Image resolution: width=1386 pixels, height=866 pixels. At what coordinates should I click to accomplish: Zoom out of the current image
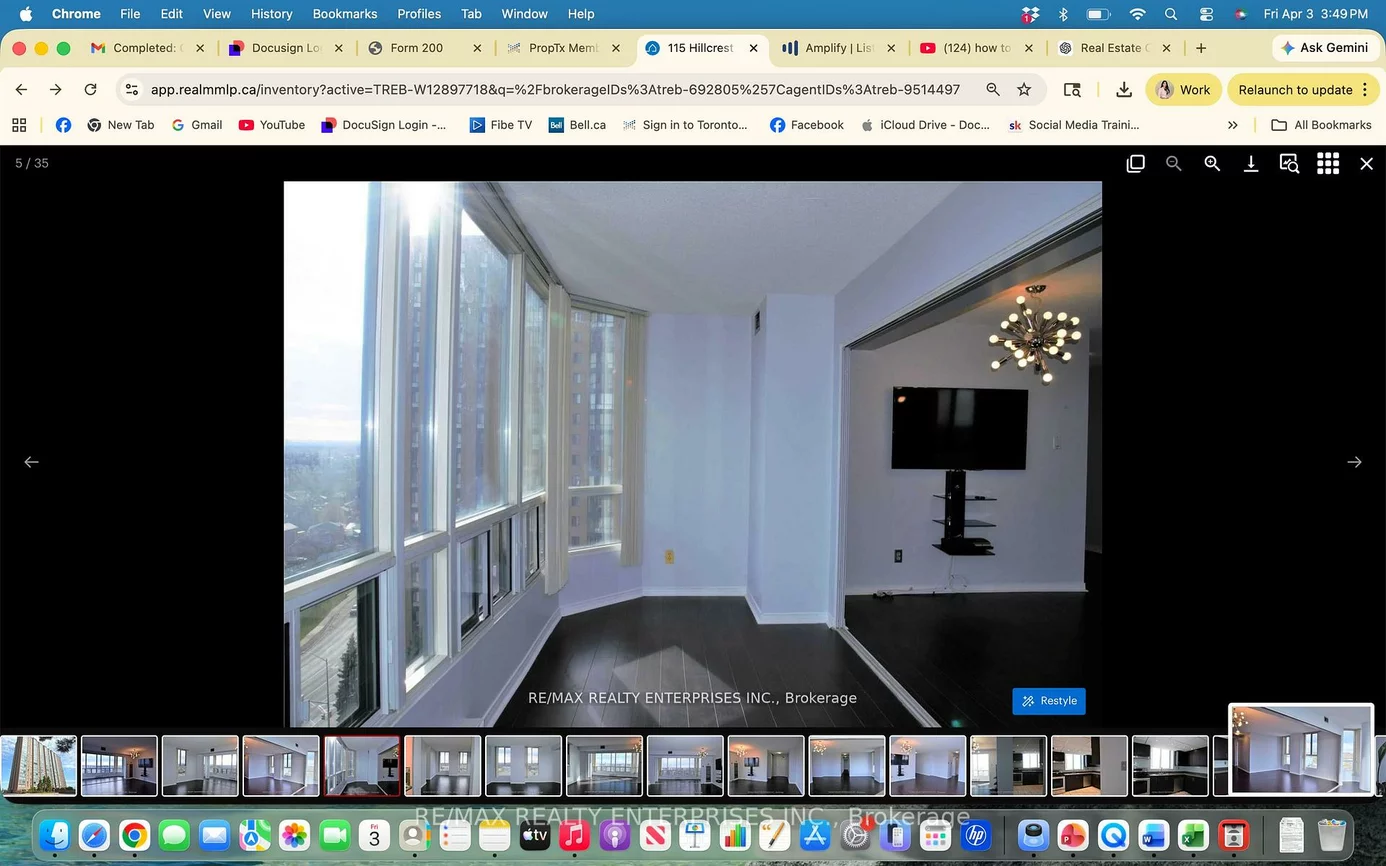click(1173, 163)
